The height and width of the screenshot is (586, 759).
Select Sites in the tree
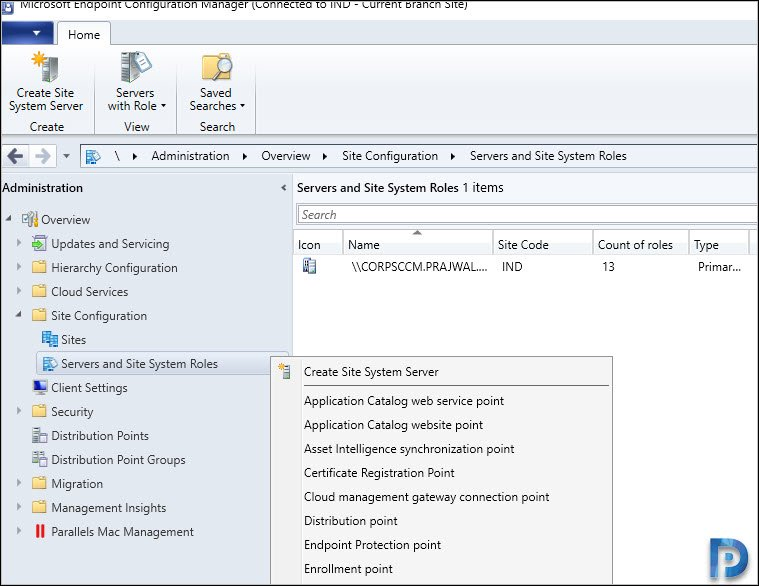(74, 340)
